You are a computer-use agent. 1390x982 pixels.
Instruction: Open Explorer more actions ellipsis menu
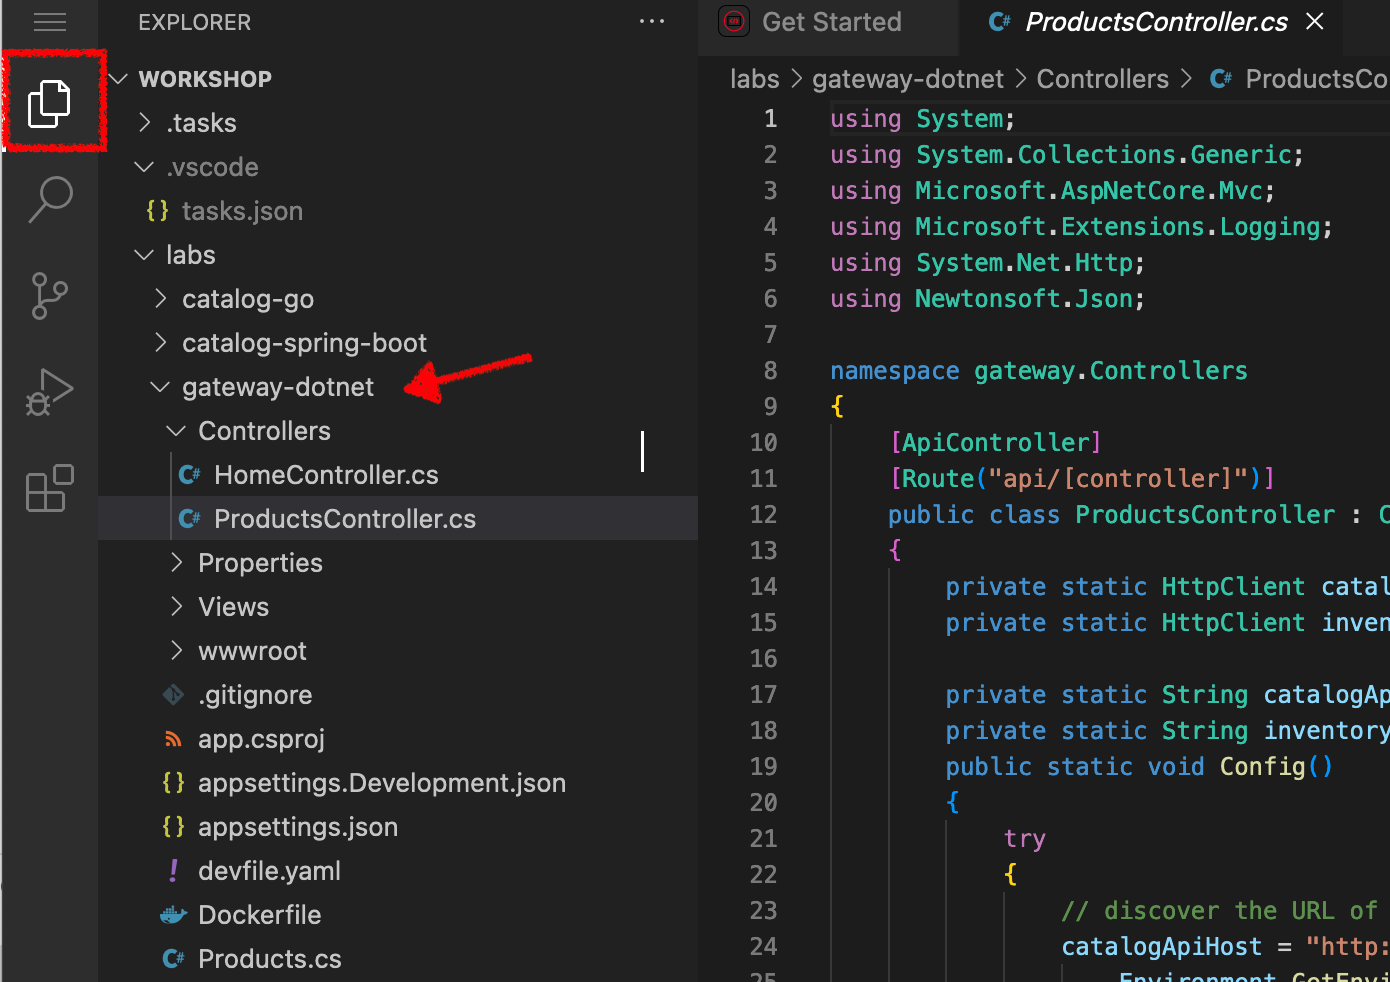tap(652, 22)
